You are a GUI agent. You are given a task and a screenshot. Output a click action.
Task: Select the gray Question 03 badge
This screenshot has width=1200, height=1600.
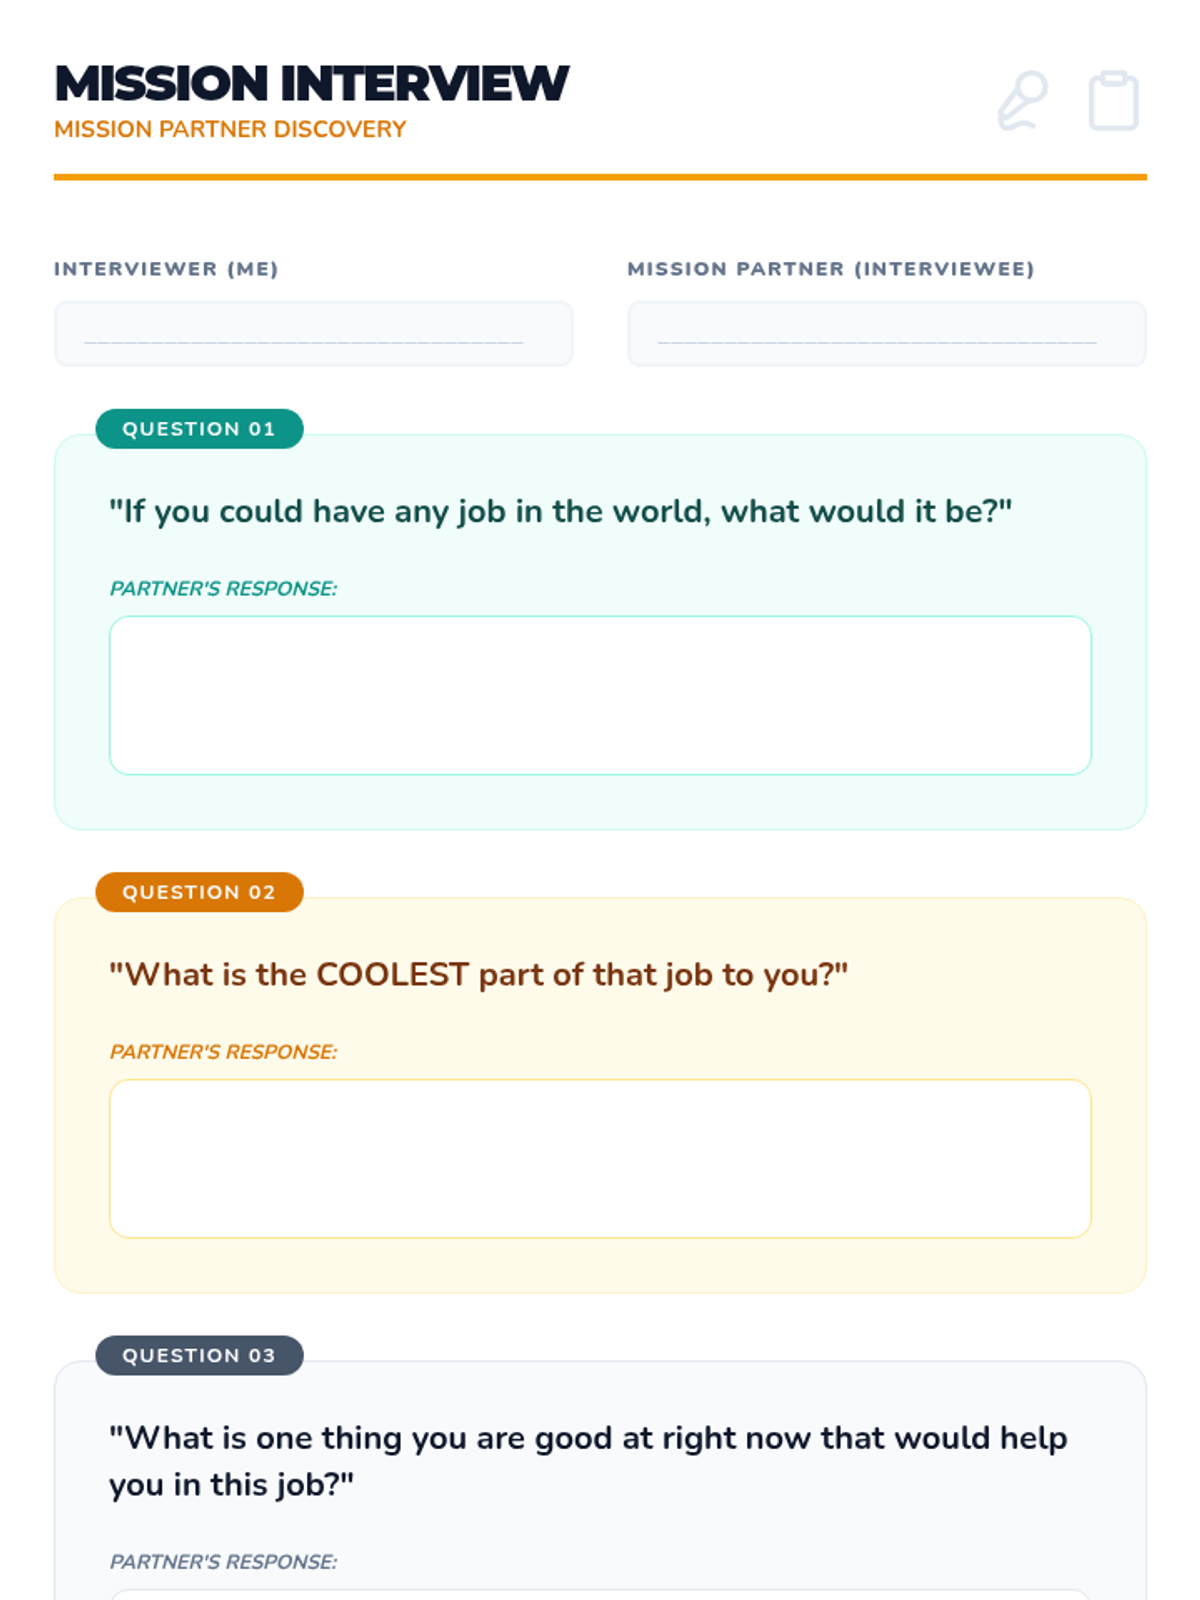(x=199, y=1355)
